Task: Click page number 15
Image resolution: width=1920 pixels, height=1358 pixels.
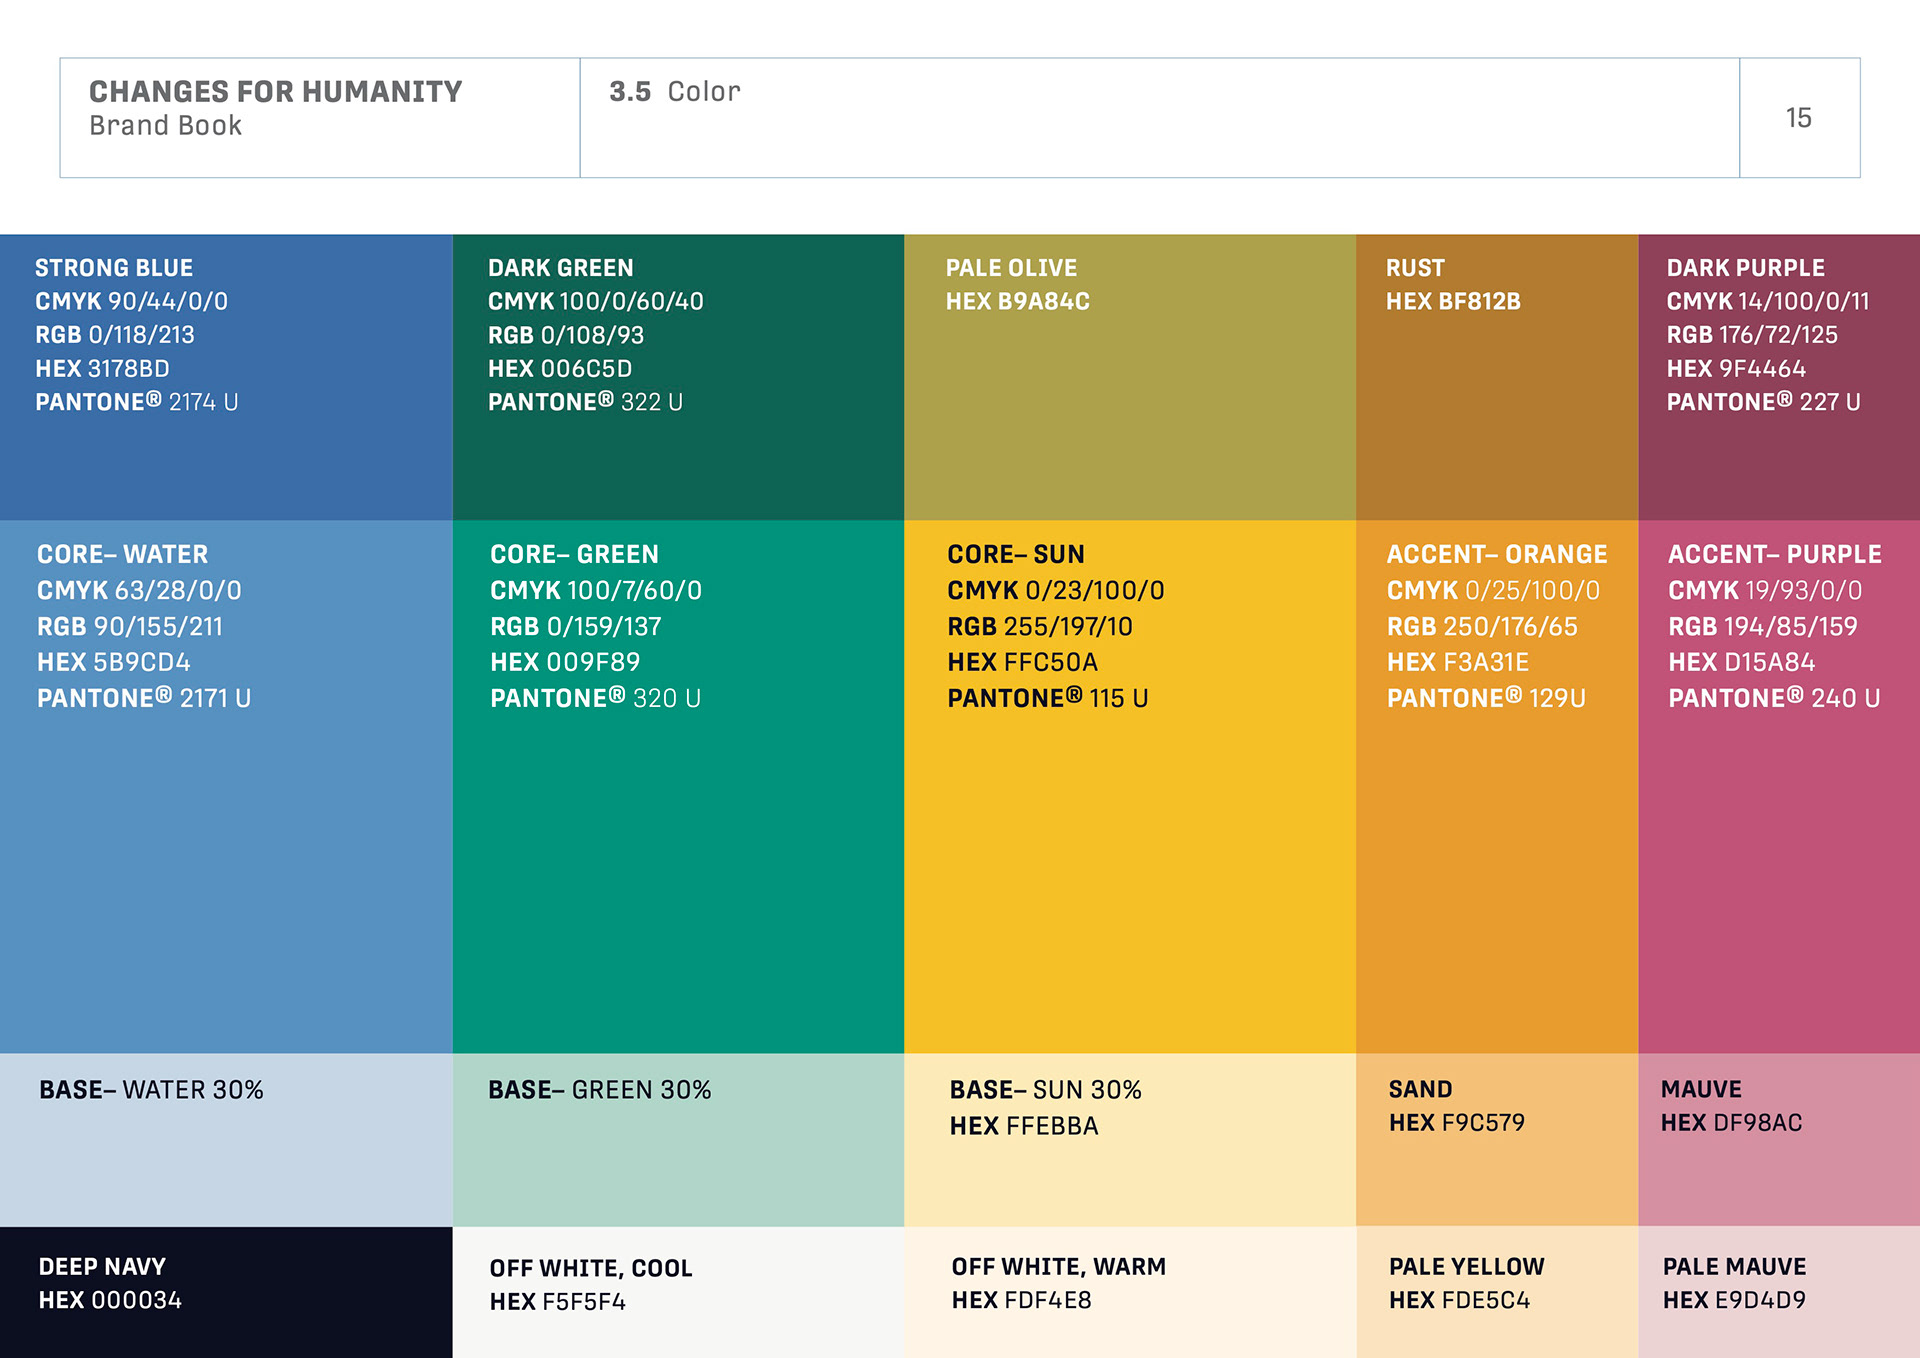Action: (1799, 118)
